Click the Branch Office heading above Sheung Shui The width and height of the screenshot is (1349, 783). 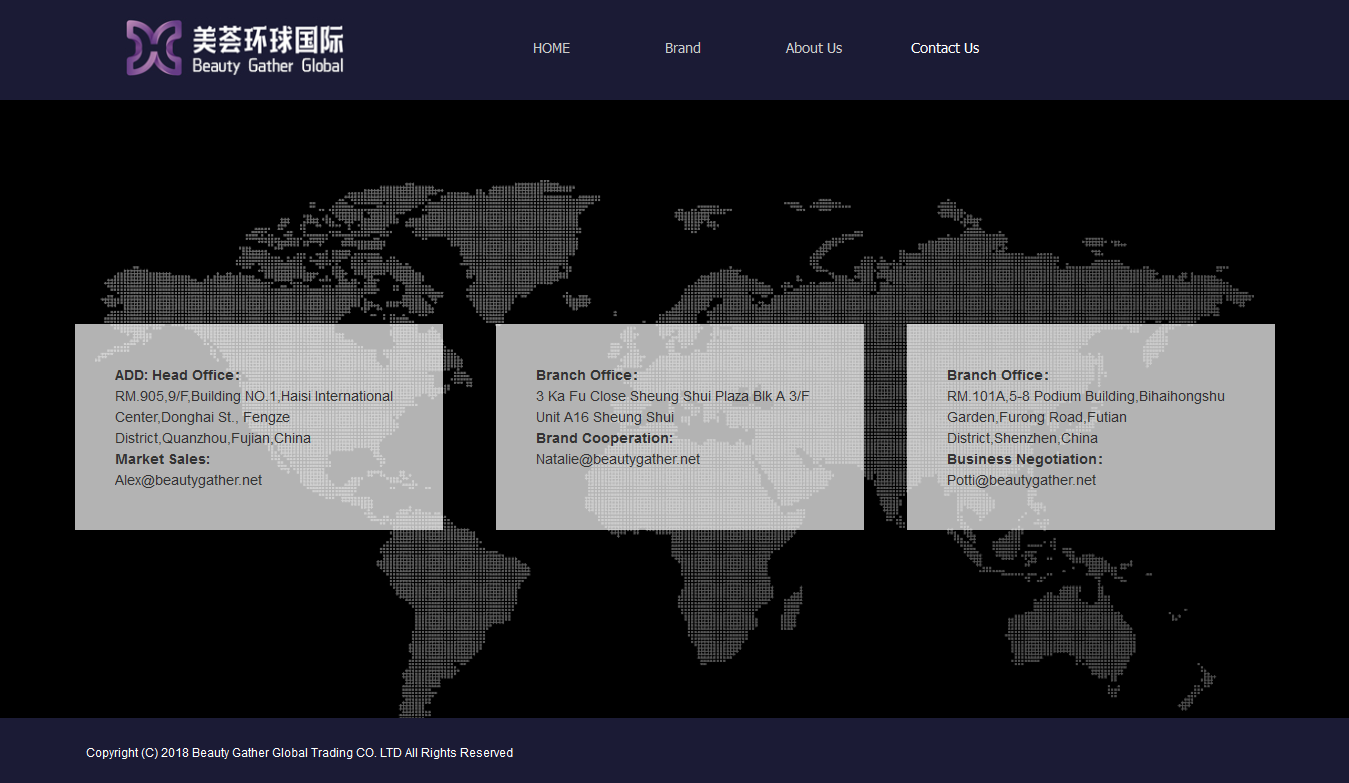pyautogui.click(x=586, y=375)
